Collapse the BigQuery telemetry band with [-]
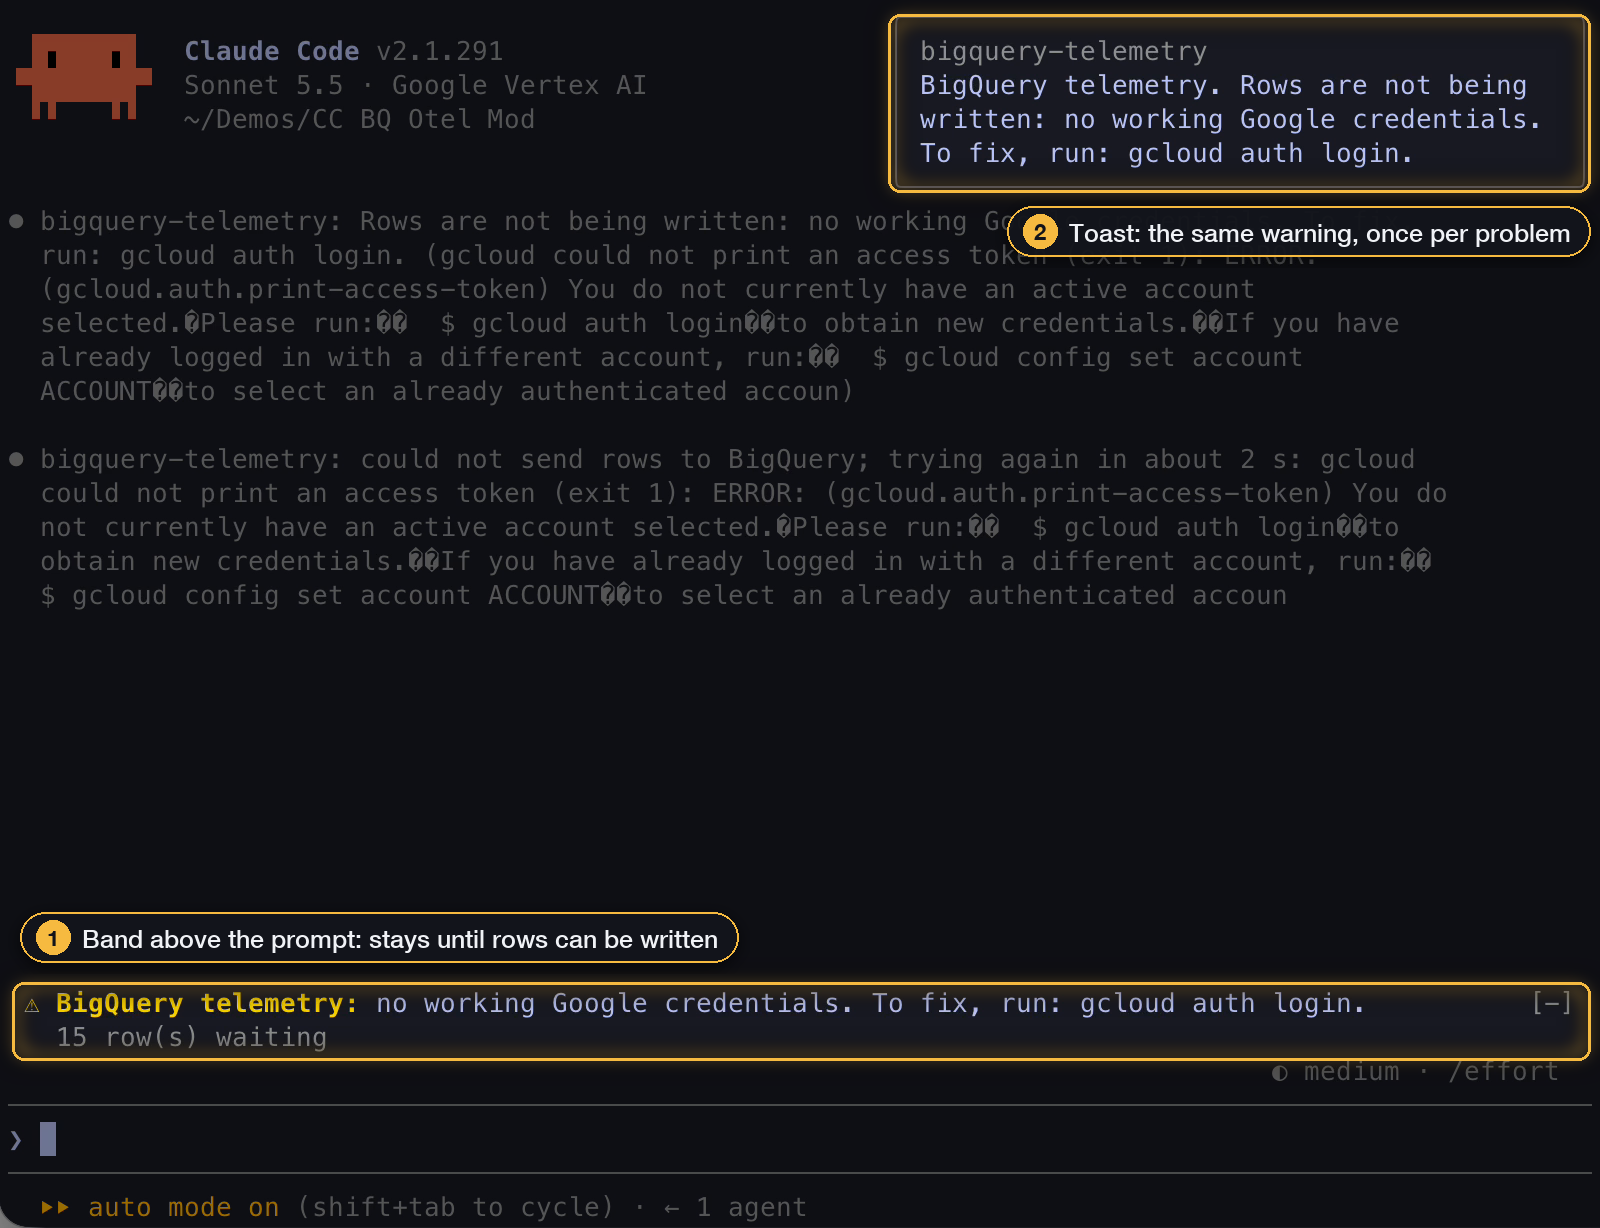 point(1552,1003)
